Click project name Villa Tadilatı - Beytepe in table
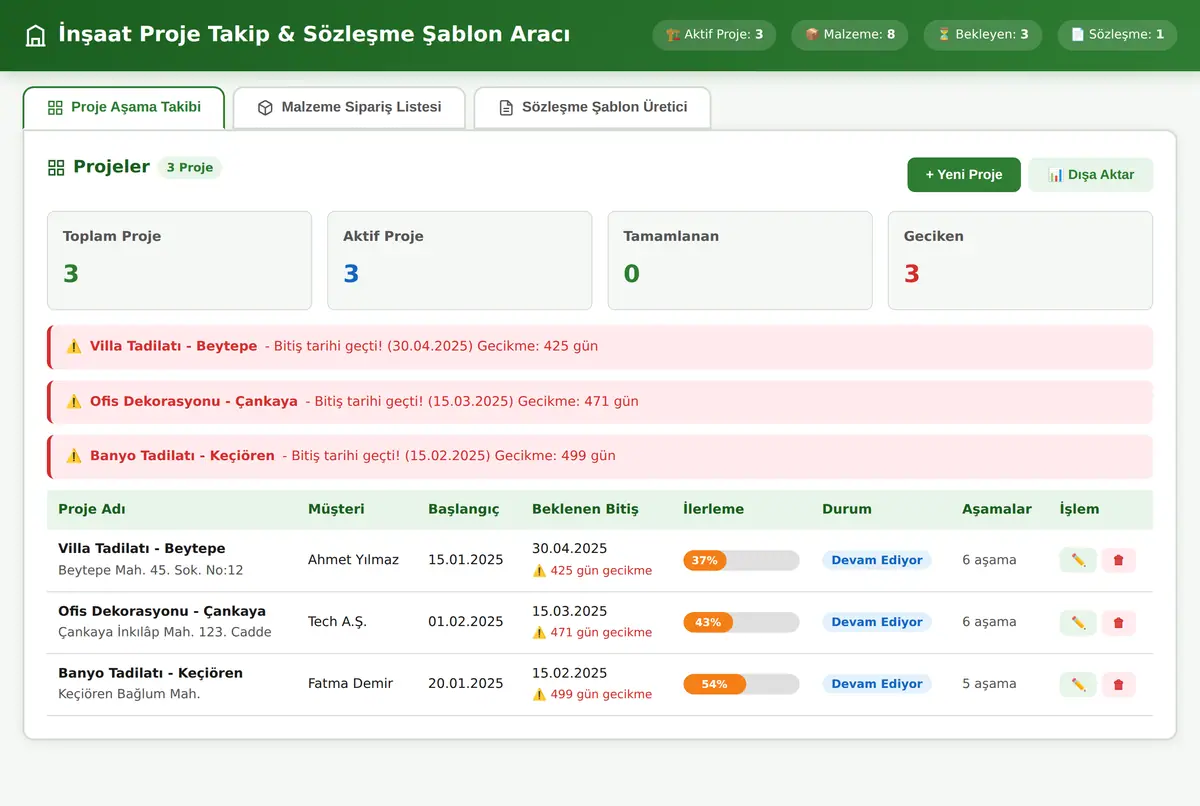This screenshot has width=1200, height=806. coord(142,549)
